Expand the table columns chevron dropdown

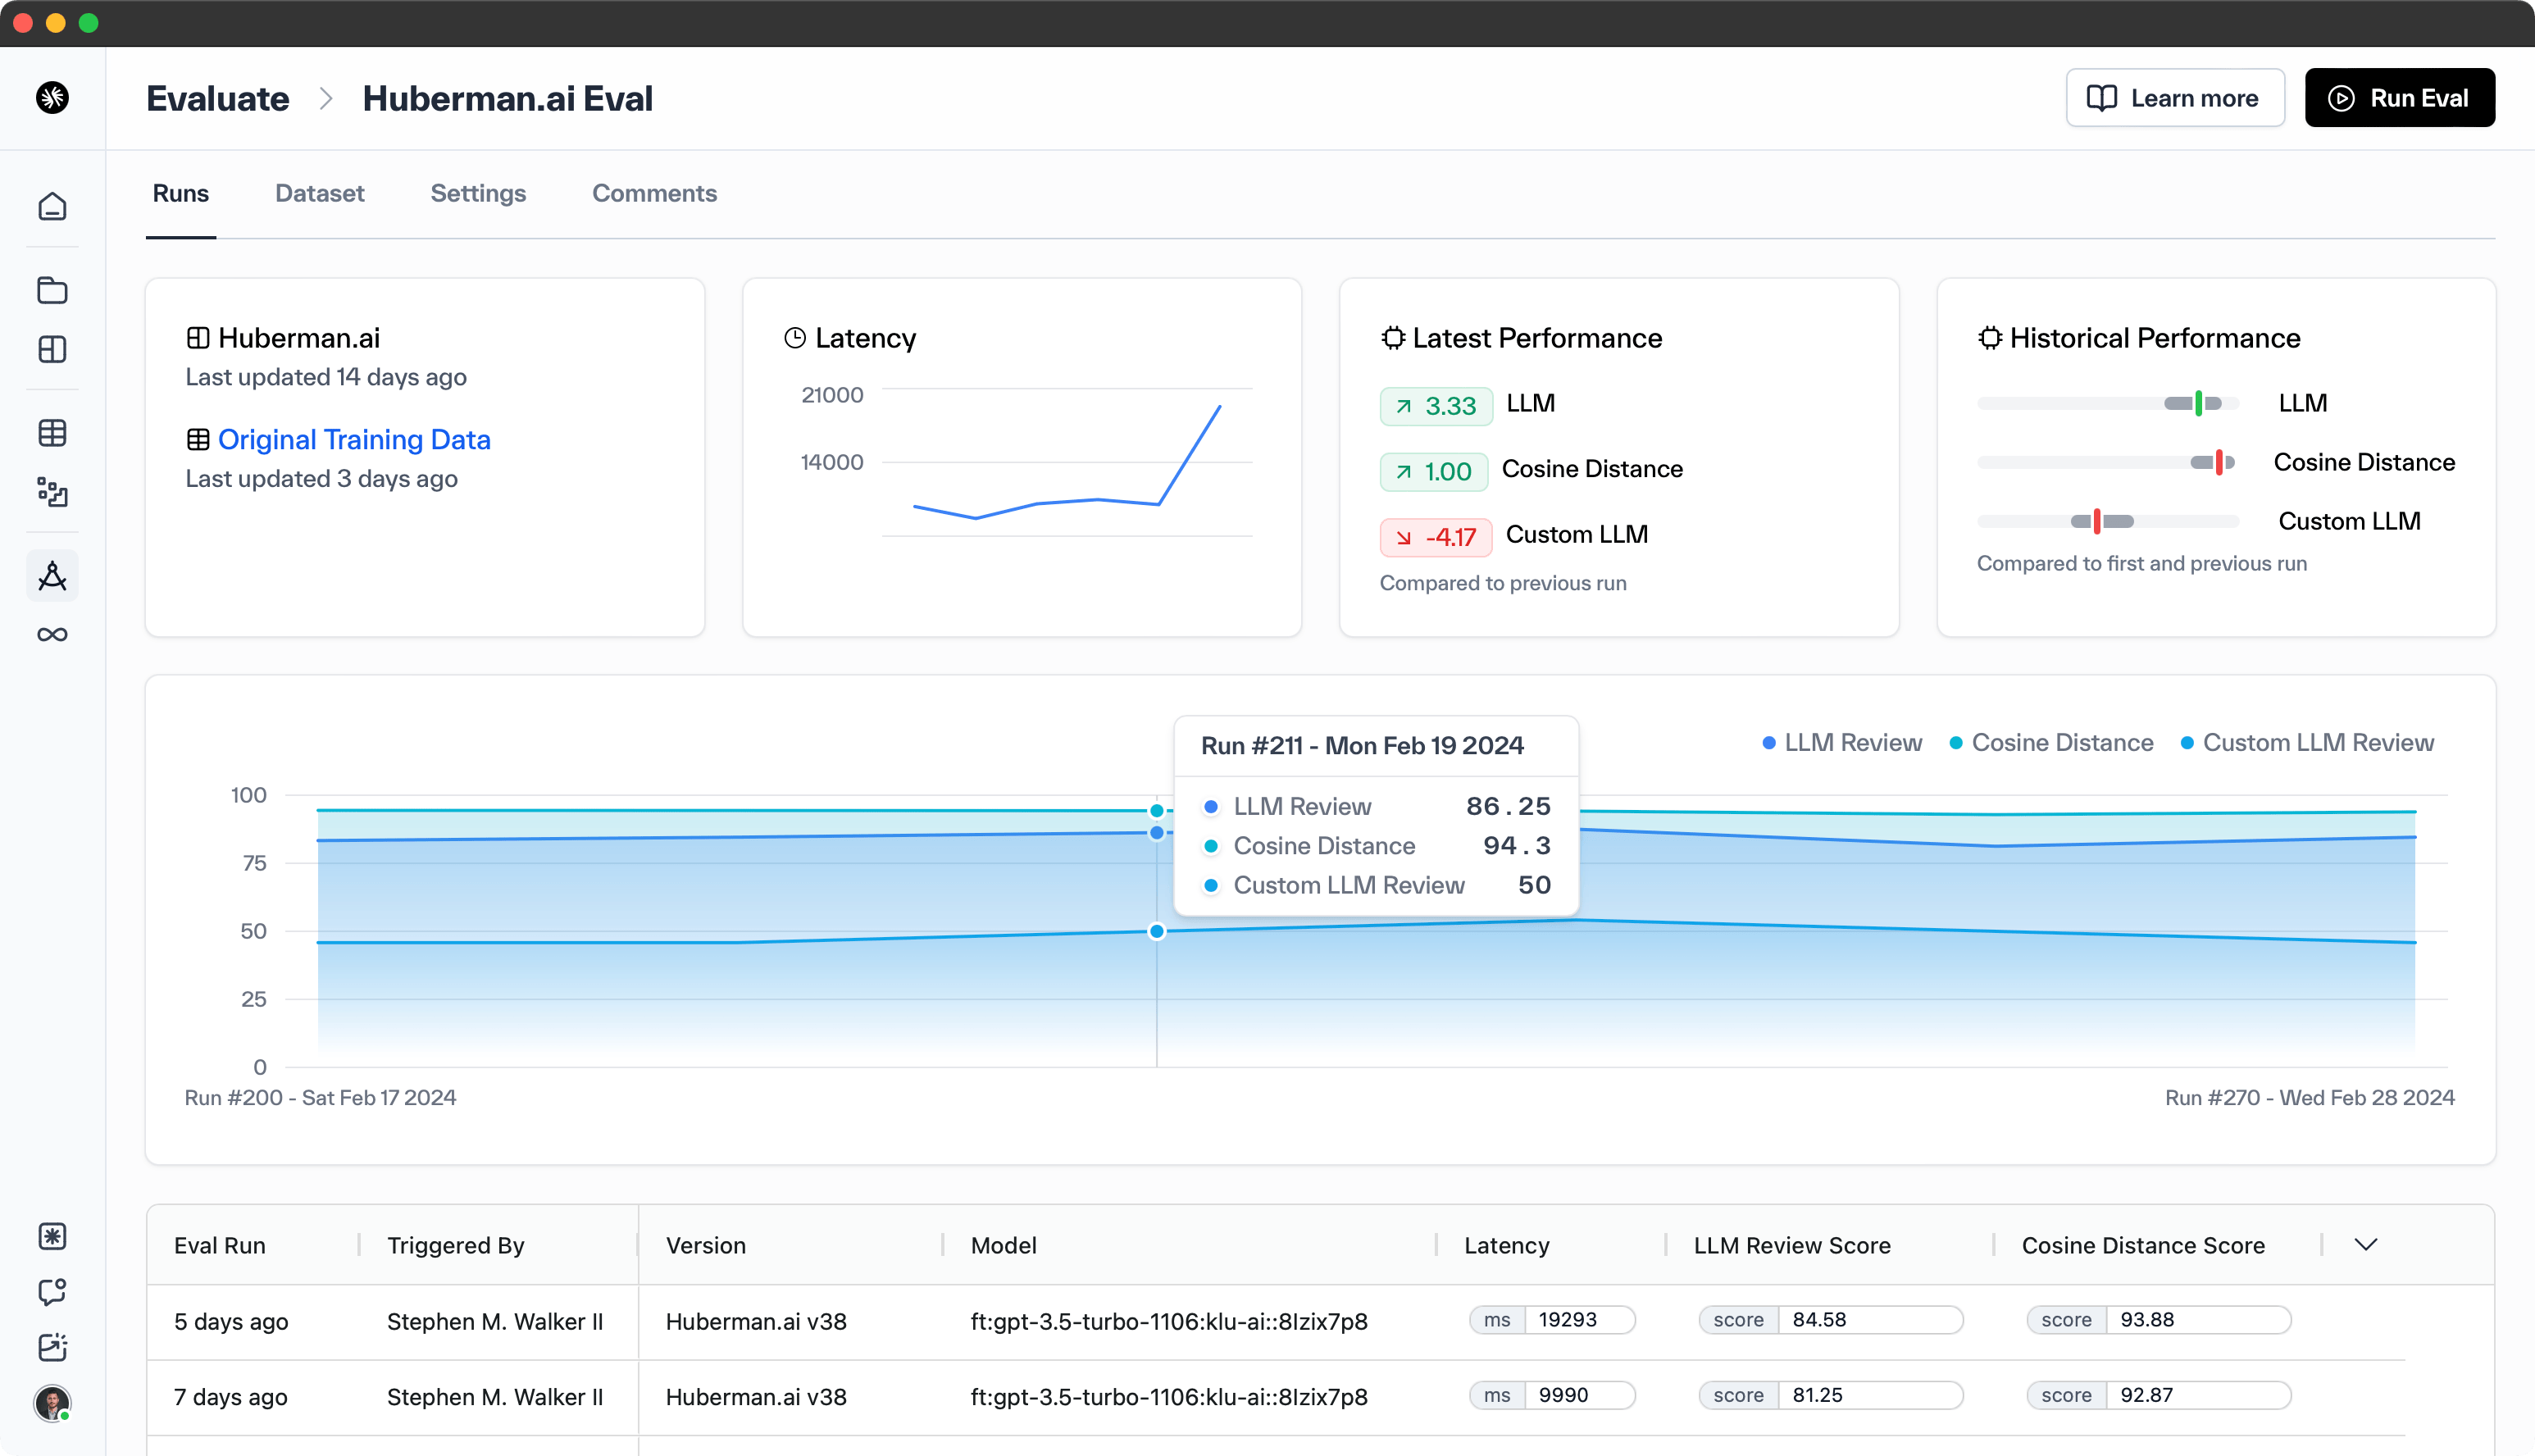(2365, 1245)
